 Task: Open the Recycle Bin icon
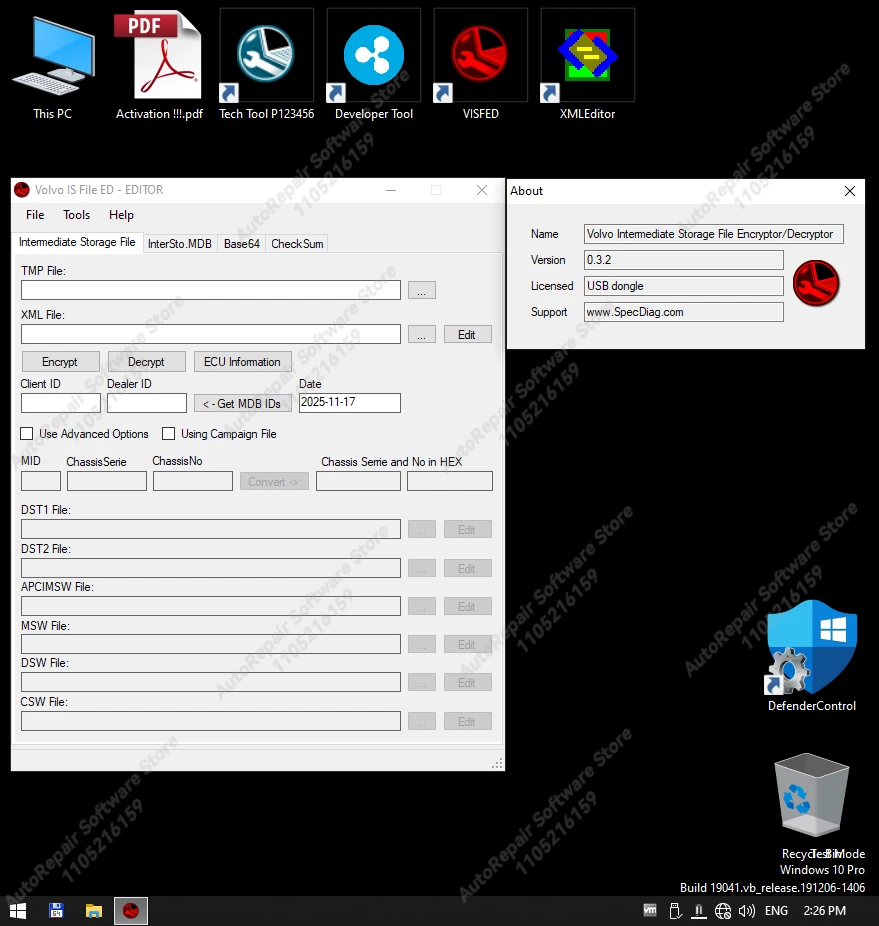pyautogui.click(x=812, y=795)
